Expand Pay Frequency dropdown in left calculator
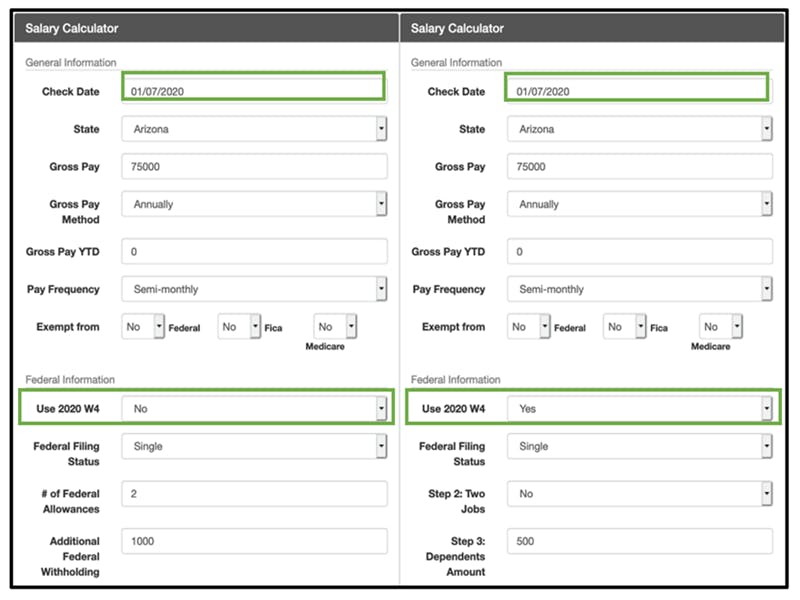The width and height of the screenshot is (800, 600). pos(254,289)
